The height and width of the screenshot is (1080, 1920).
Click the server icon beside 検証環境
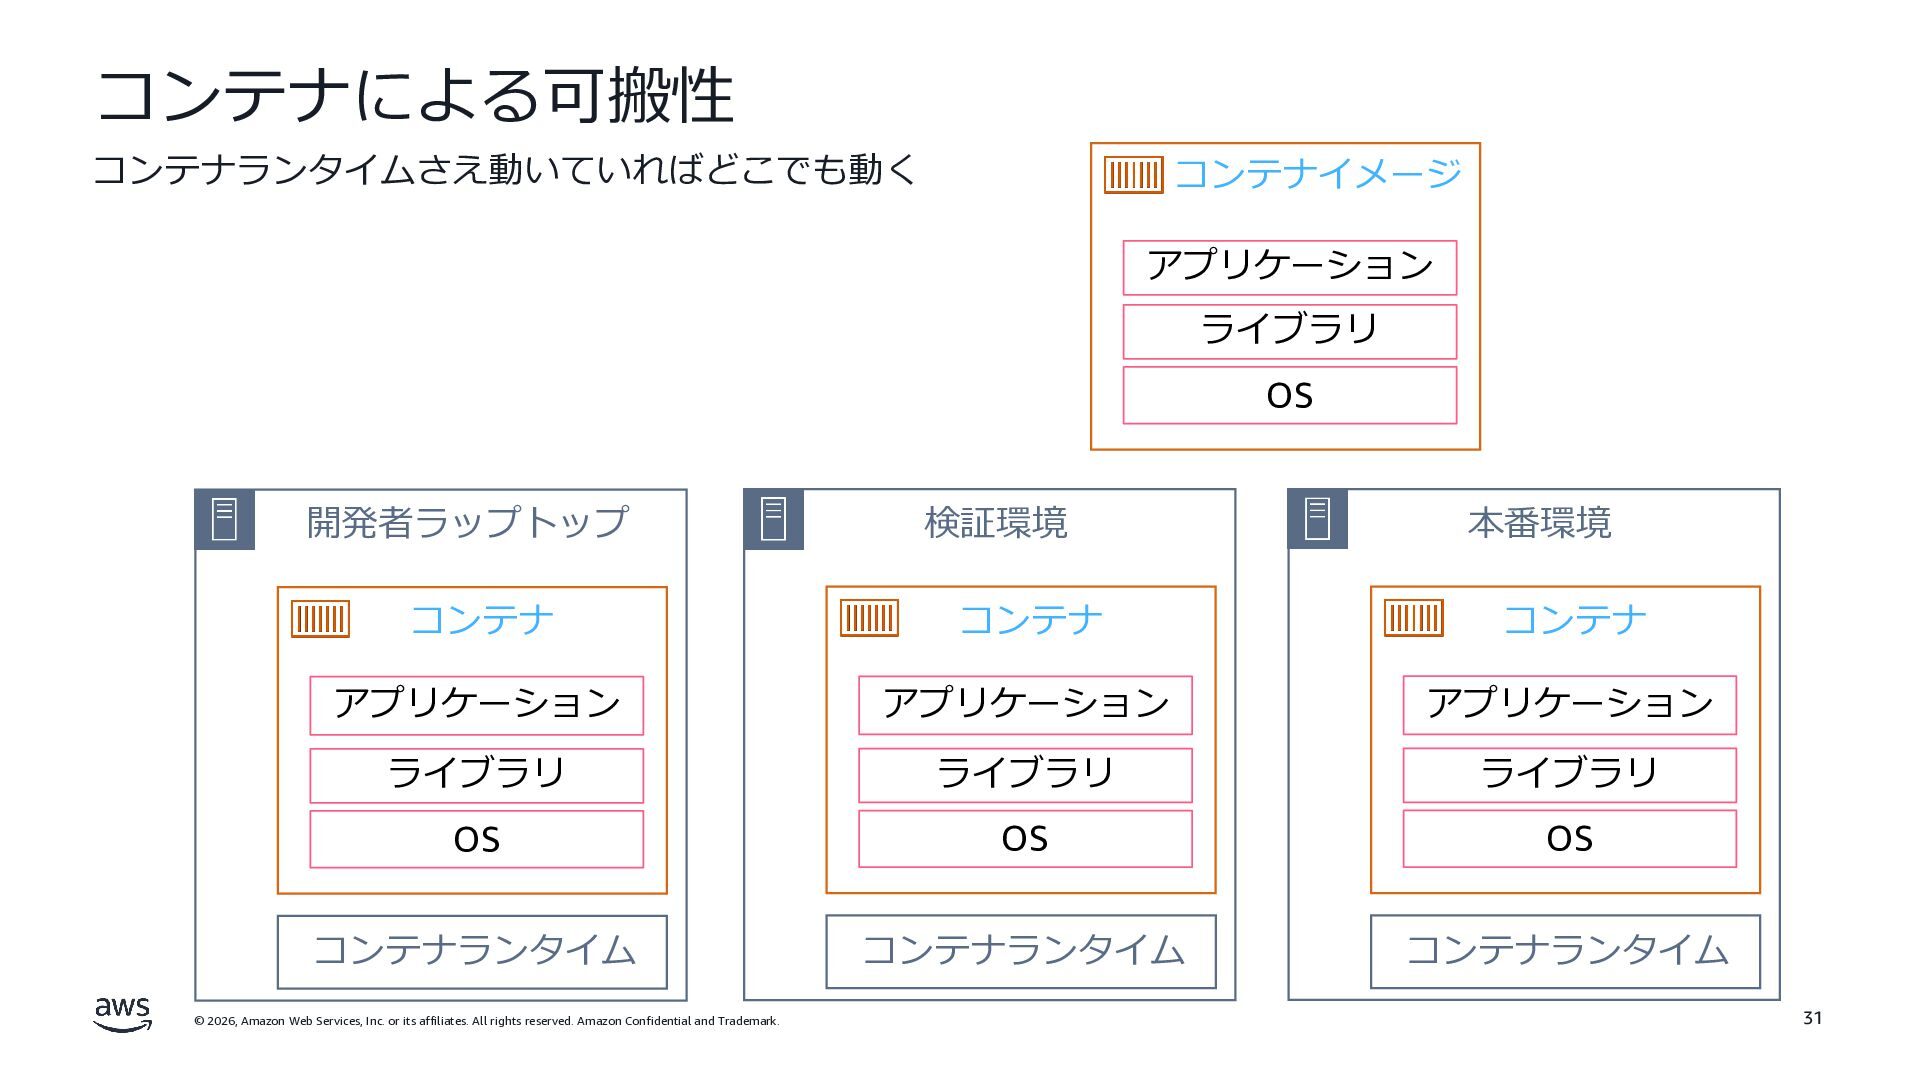pyautogui.click(x=773, y=520)
